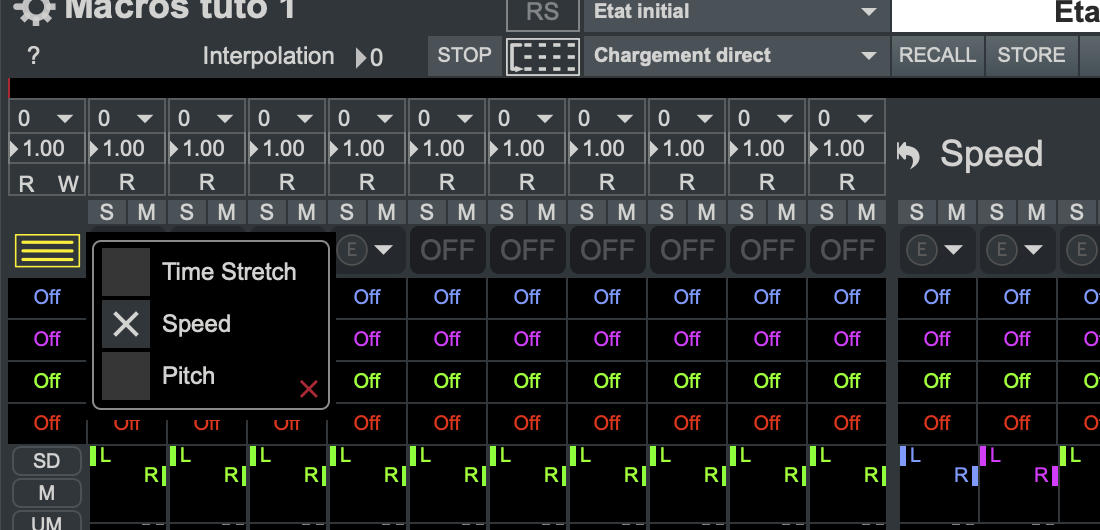Open settings gear next to Macros tuto 1

[x=34, y=10]
